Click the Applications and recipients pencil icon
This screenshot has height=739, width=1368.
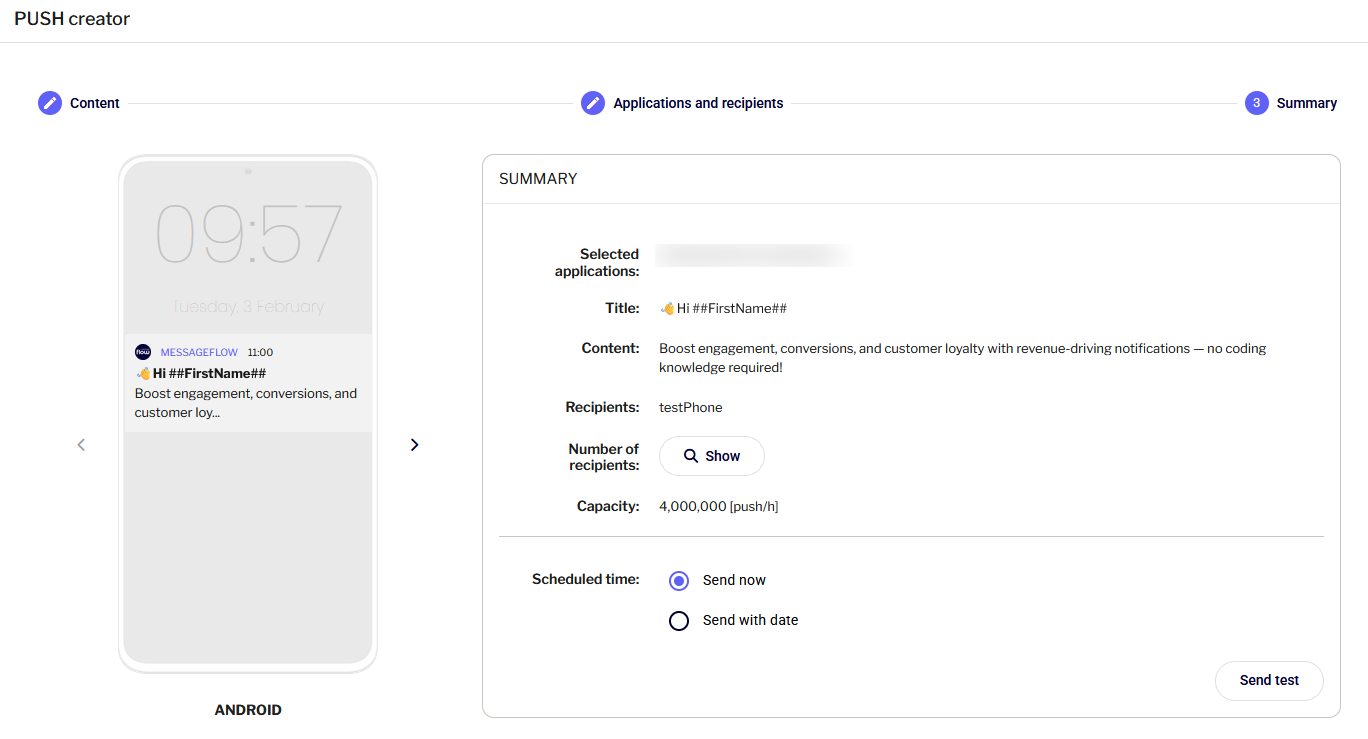[x=593, y=103]
